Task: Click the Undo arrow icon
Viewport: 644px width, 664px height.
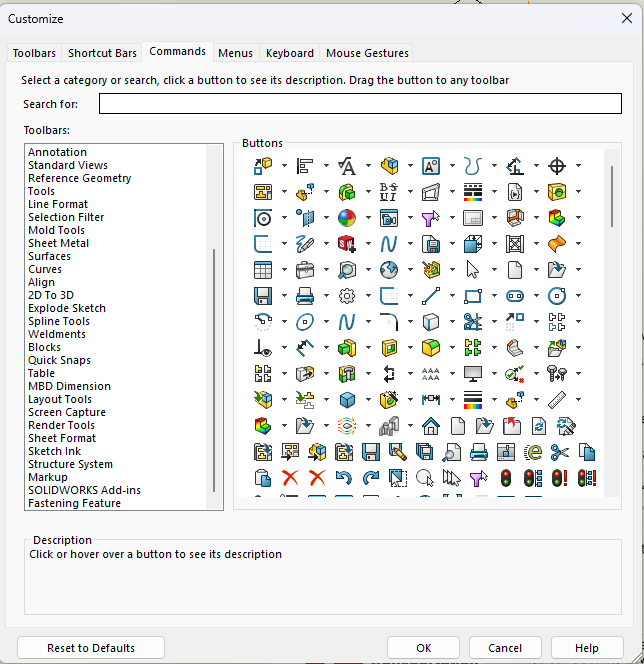Action: pos(344,478)
